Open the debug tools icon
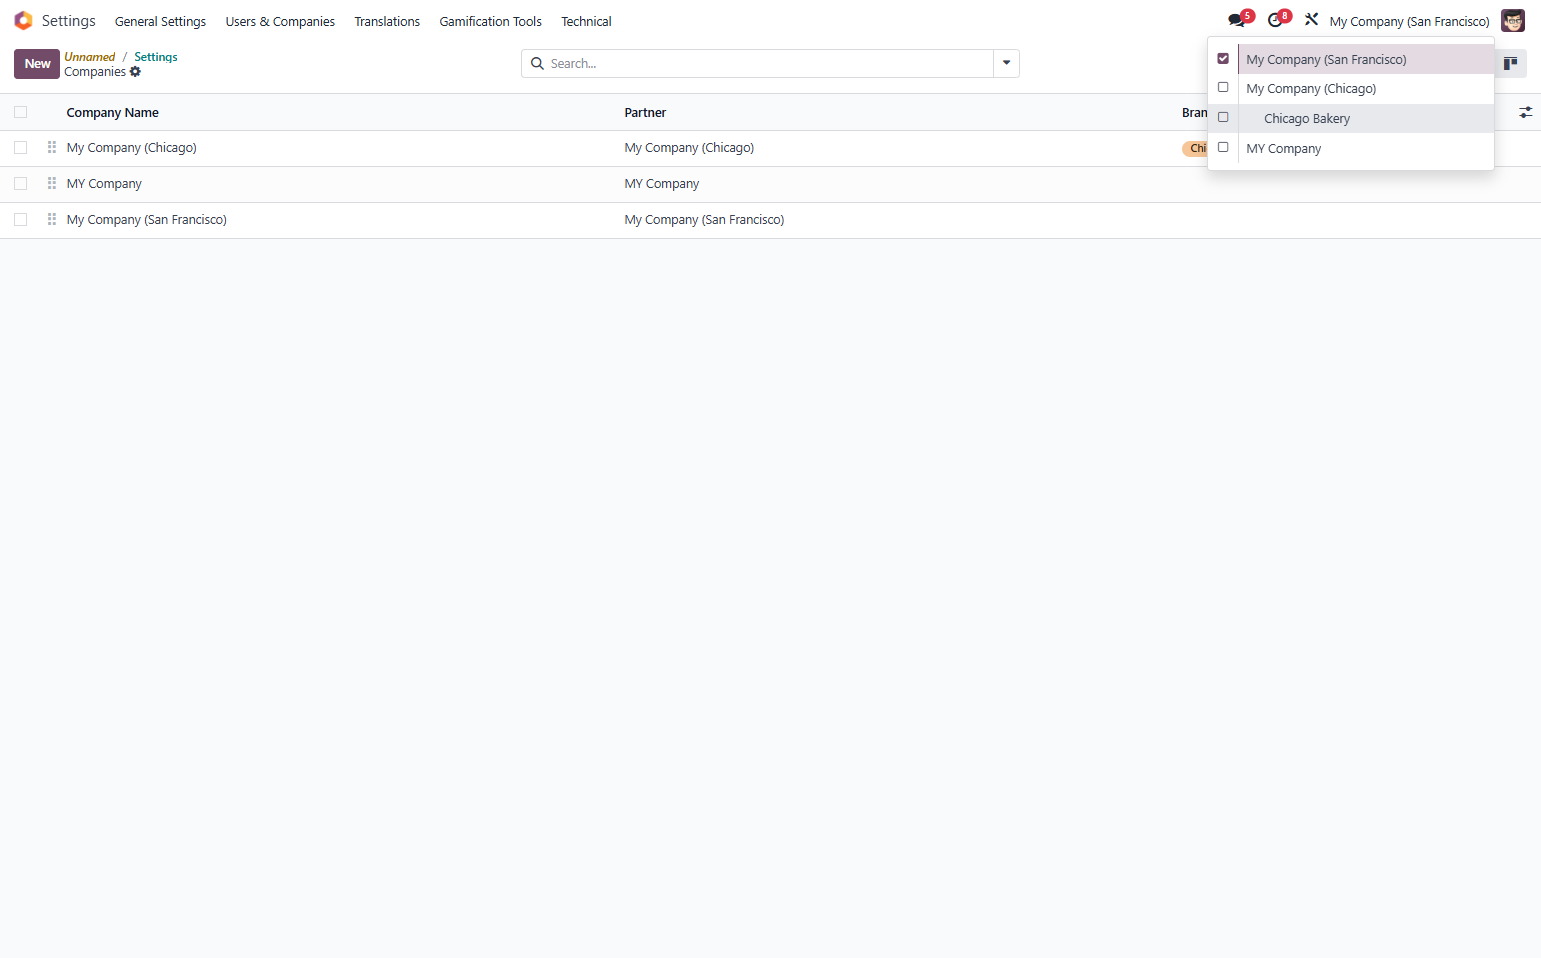 click(x=1311, y=19)
